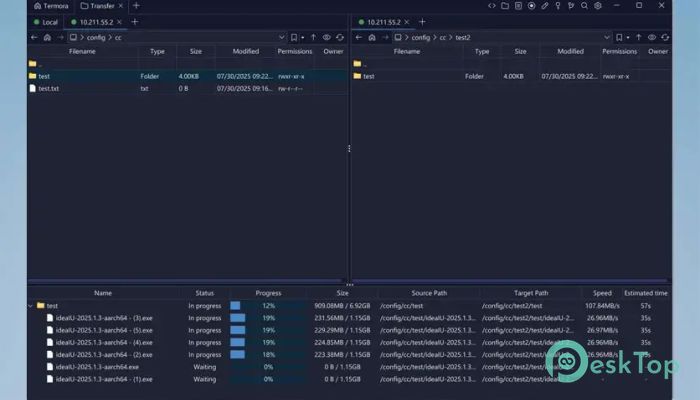Click forward arrow in left file panel
This screenshot has height=400, width=700.
(x=60, y=38)
